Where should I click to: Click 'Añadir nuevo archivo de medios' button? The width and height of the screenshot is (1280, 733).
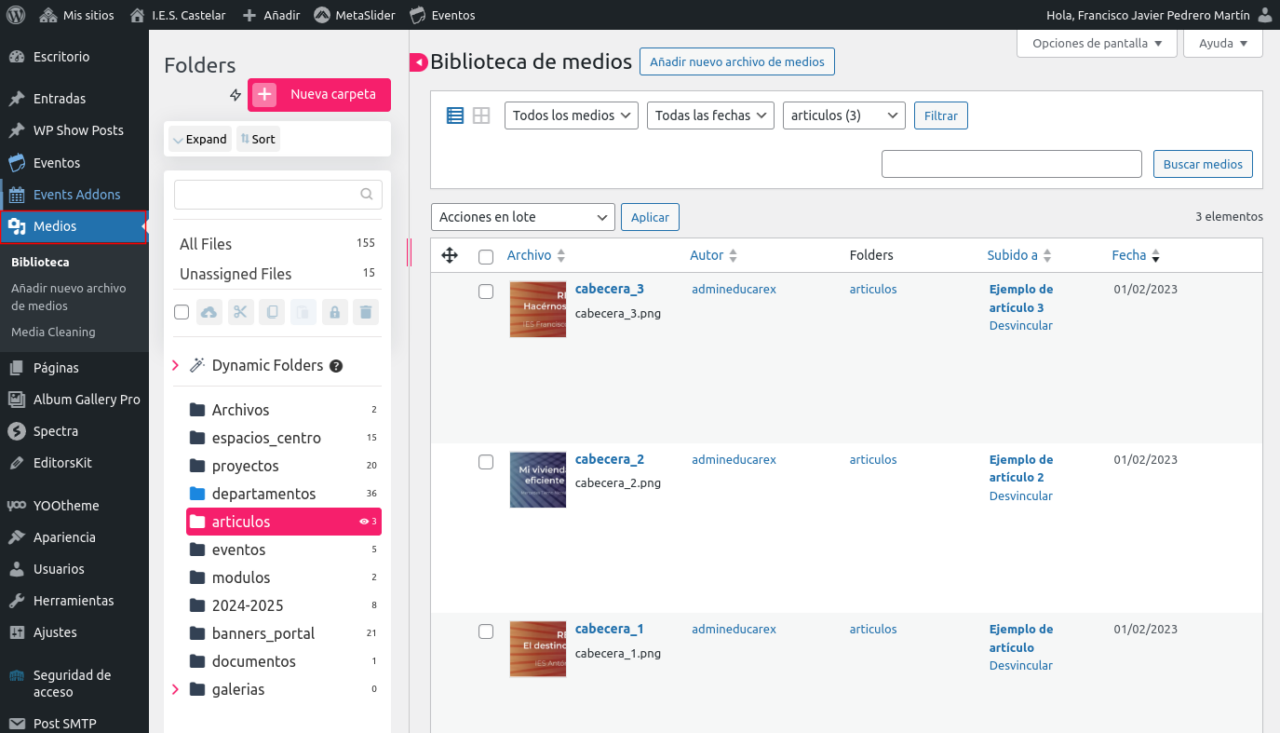737,62
